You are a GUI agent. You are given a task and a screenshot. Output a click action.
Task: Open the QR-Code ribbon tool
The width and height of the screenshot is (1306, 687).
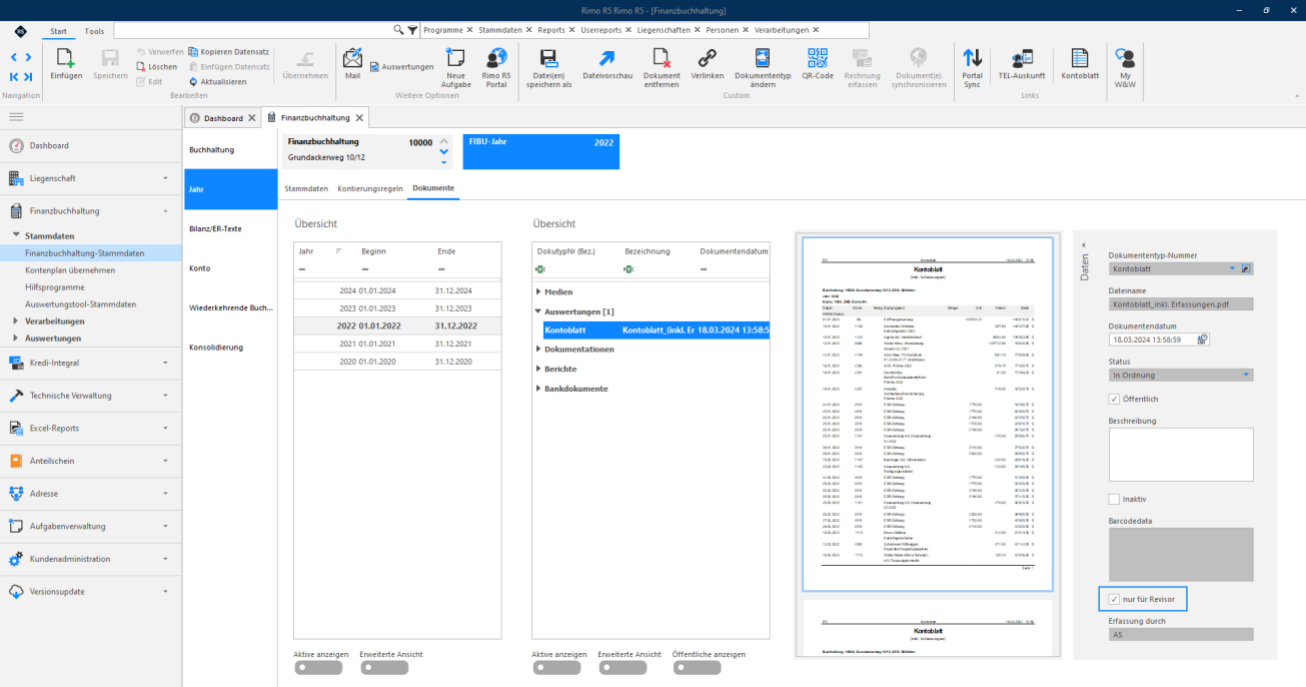point(817,58)
